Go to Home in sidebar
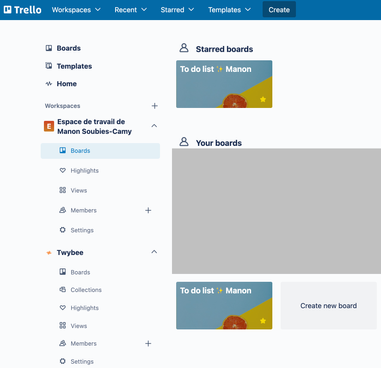 [x=66, y=84]
